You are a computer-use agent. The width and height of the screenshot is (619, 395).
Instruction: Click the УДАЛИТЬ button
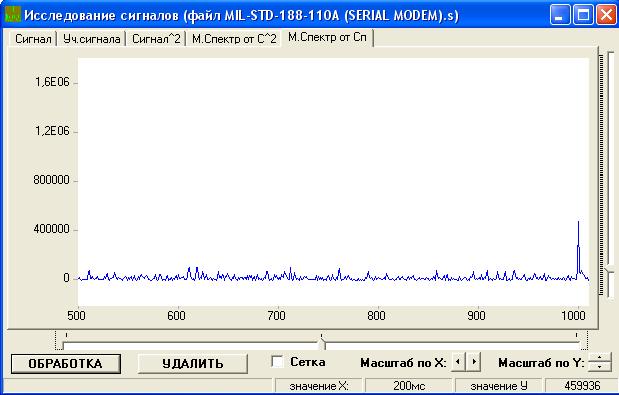(193, 363)
